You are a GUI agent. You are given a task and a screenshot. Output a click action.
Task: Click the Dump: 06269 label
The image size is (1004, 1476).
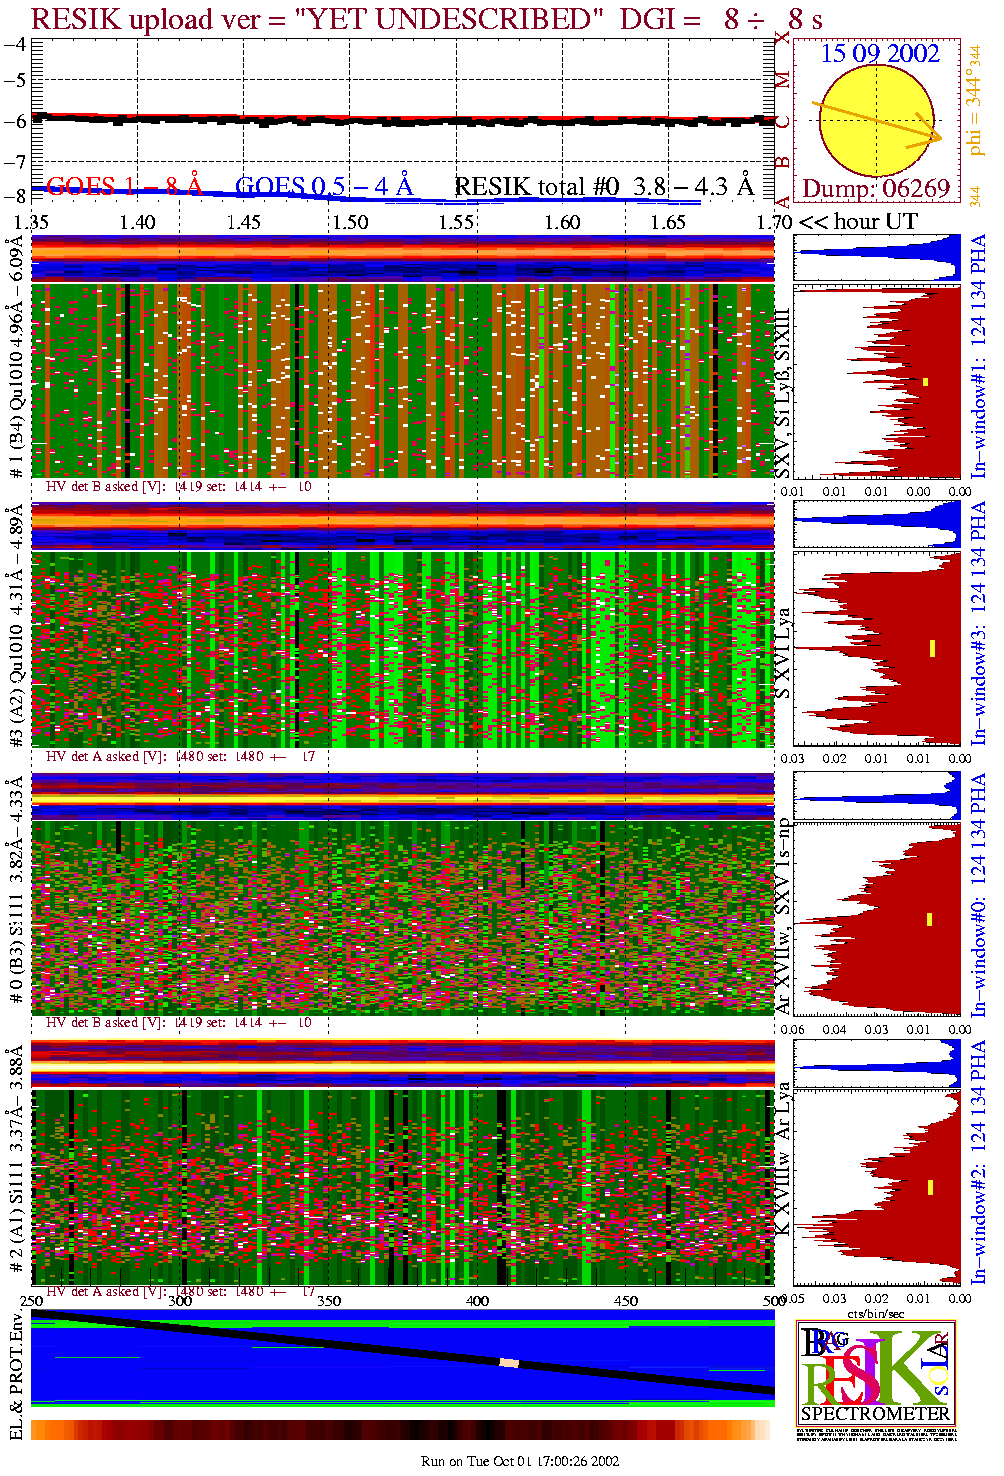pyautogui.click(x=876, y=189)
